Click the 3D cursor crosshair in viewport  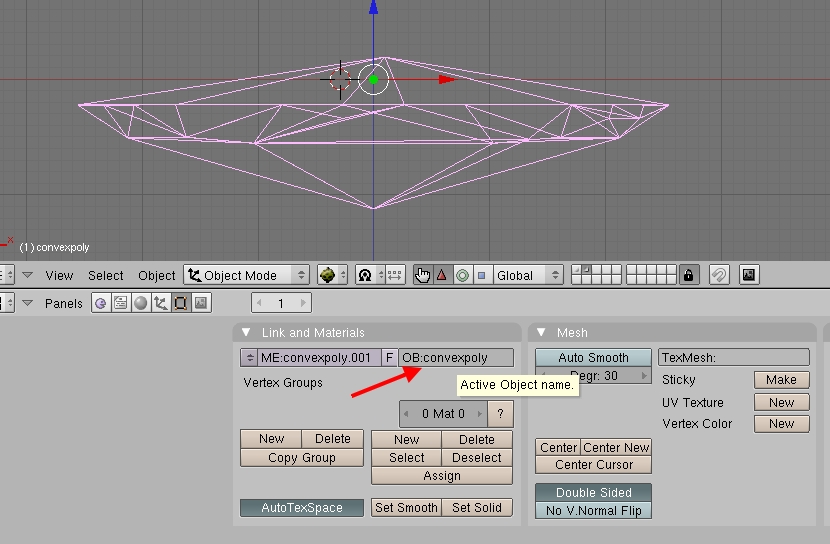tap(340, 79)
